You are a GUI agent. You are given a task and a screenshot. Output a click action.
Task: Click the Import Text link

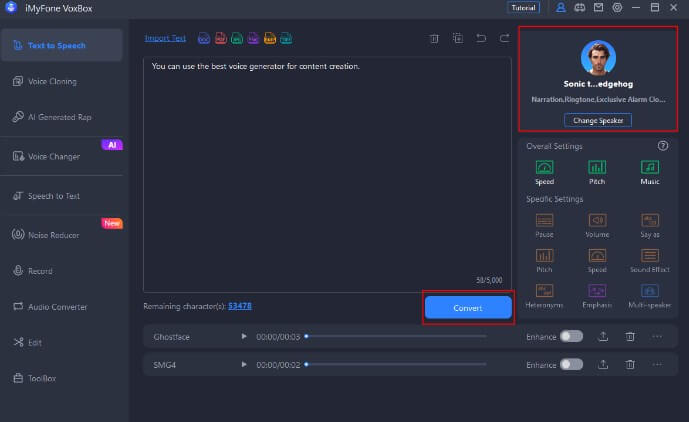(165, 38)
